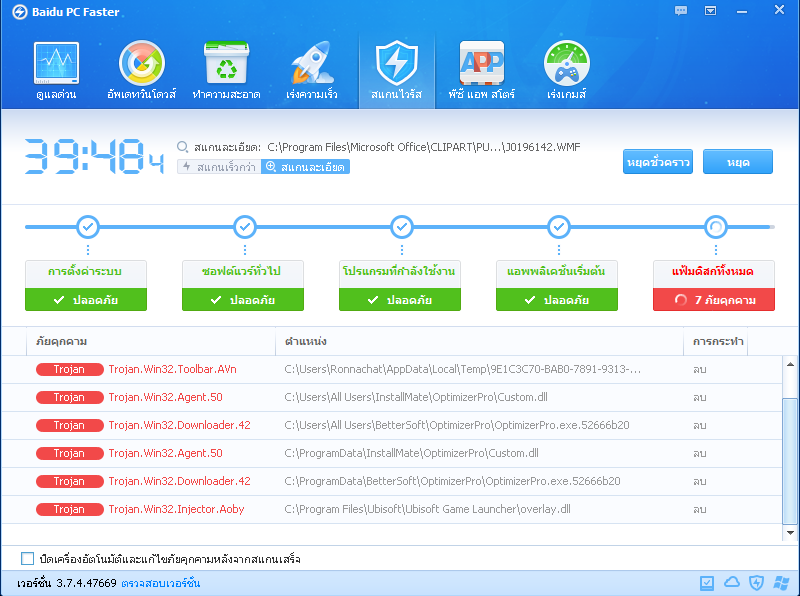Open the ทำความสะอาด recycle bin cleaner icon
Viewport: 800px width, 596px height.
[226, 70]
